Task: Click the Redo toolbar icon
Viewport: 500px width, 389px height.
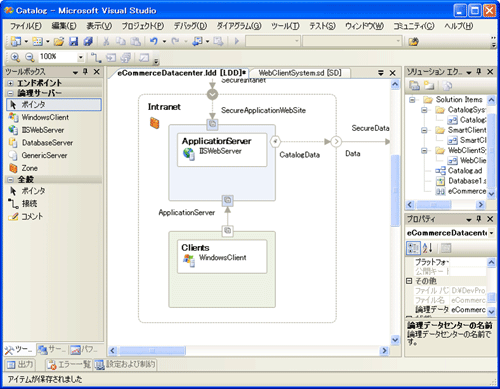Action: click(175, 41)
